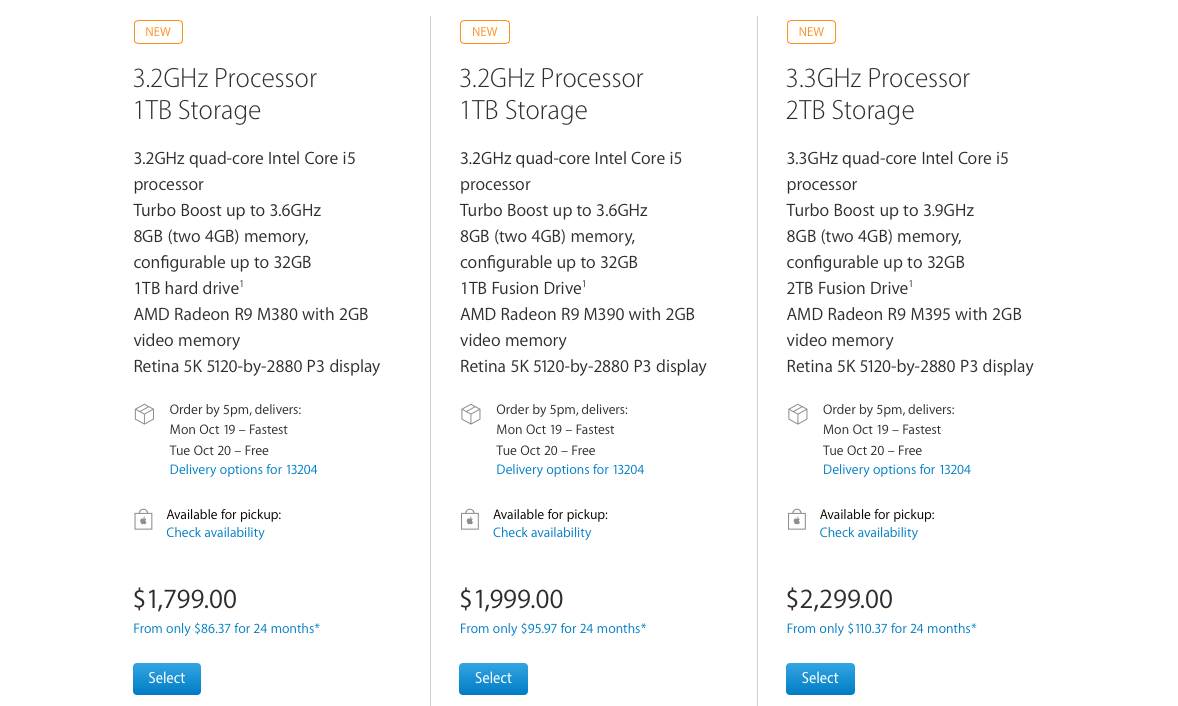The height and width of the screenshot is (706, 1178).
Task: Select the $1,999.00 iMac configuration
Action: [x=494, y=678]
